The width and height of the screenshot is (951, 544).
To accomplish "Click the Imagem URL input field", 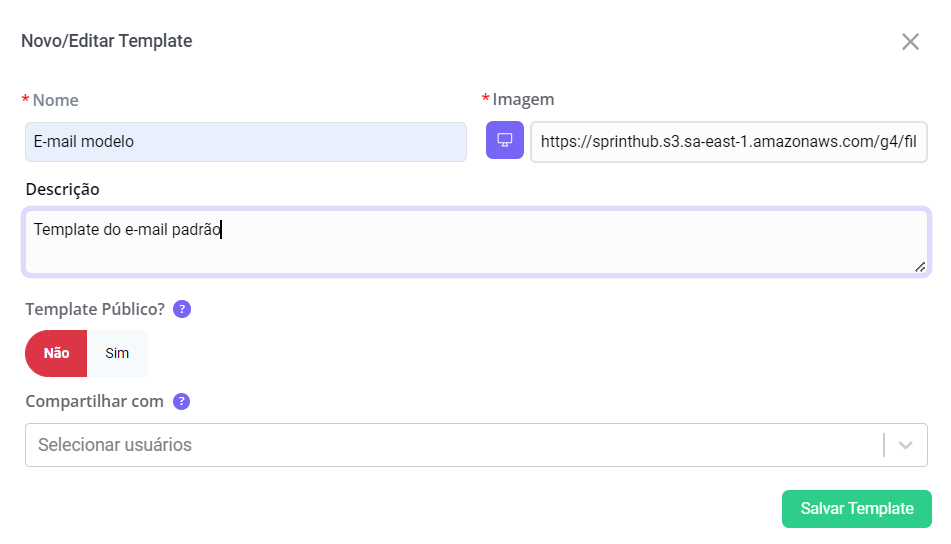I will [728, 142].
